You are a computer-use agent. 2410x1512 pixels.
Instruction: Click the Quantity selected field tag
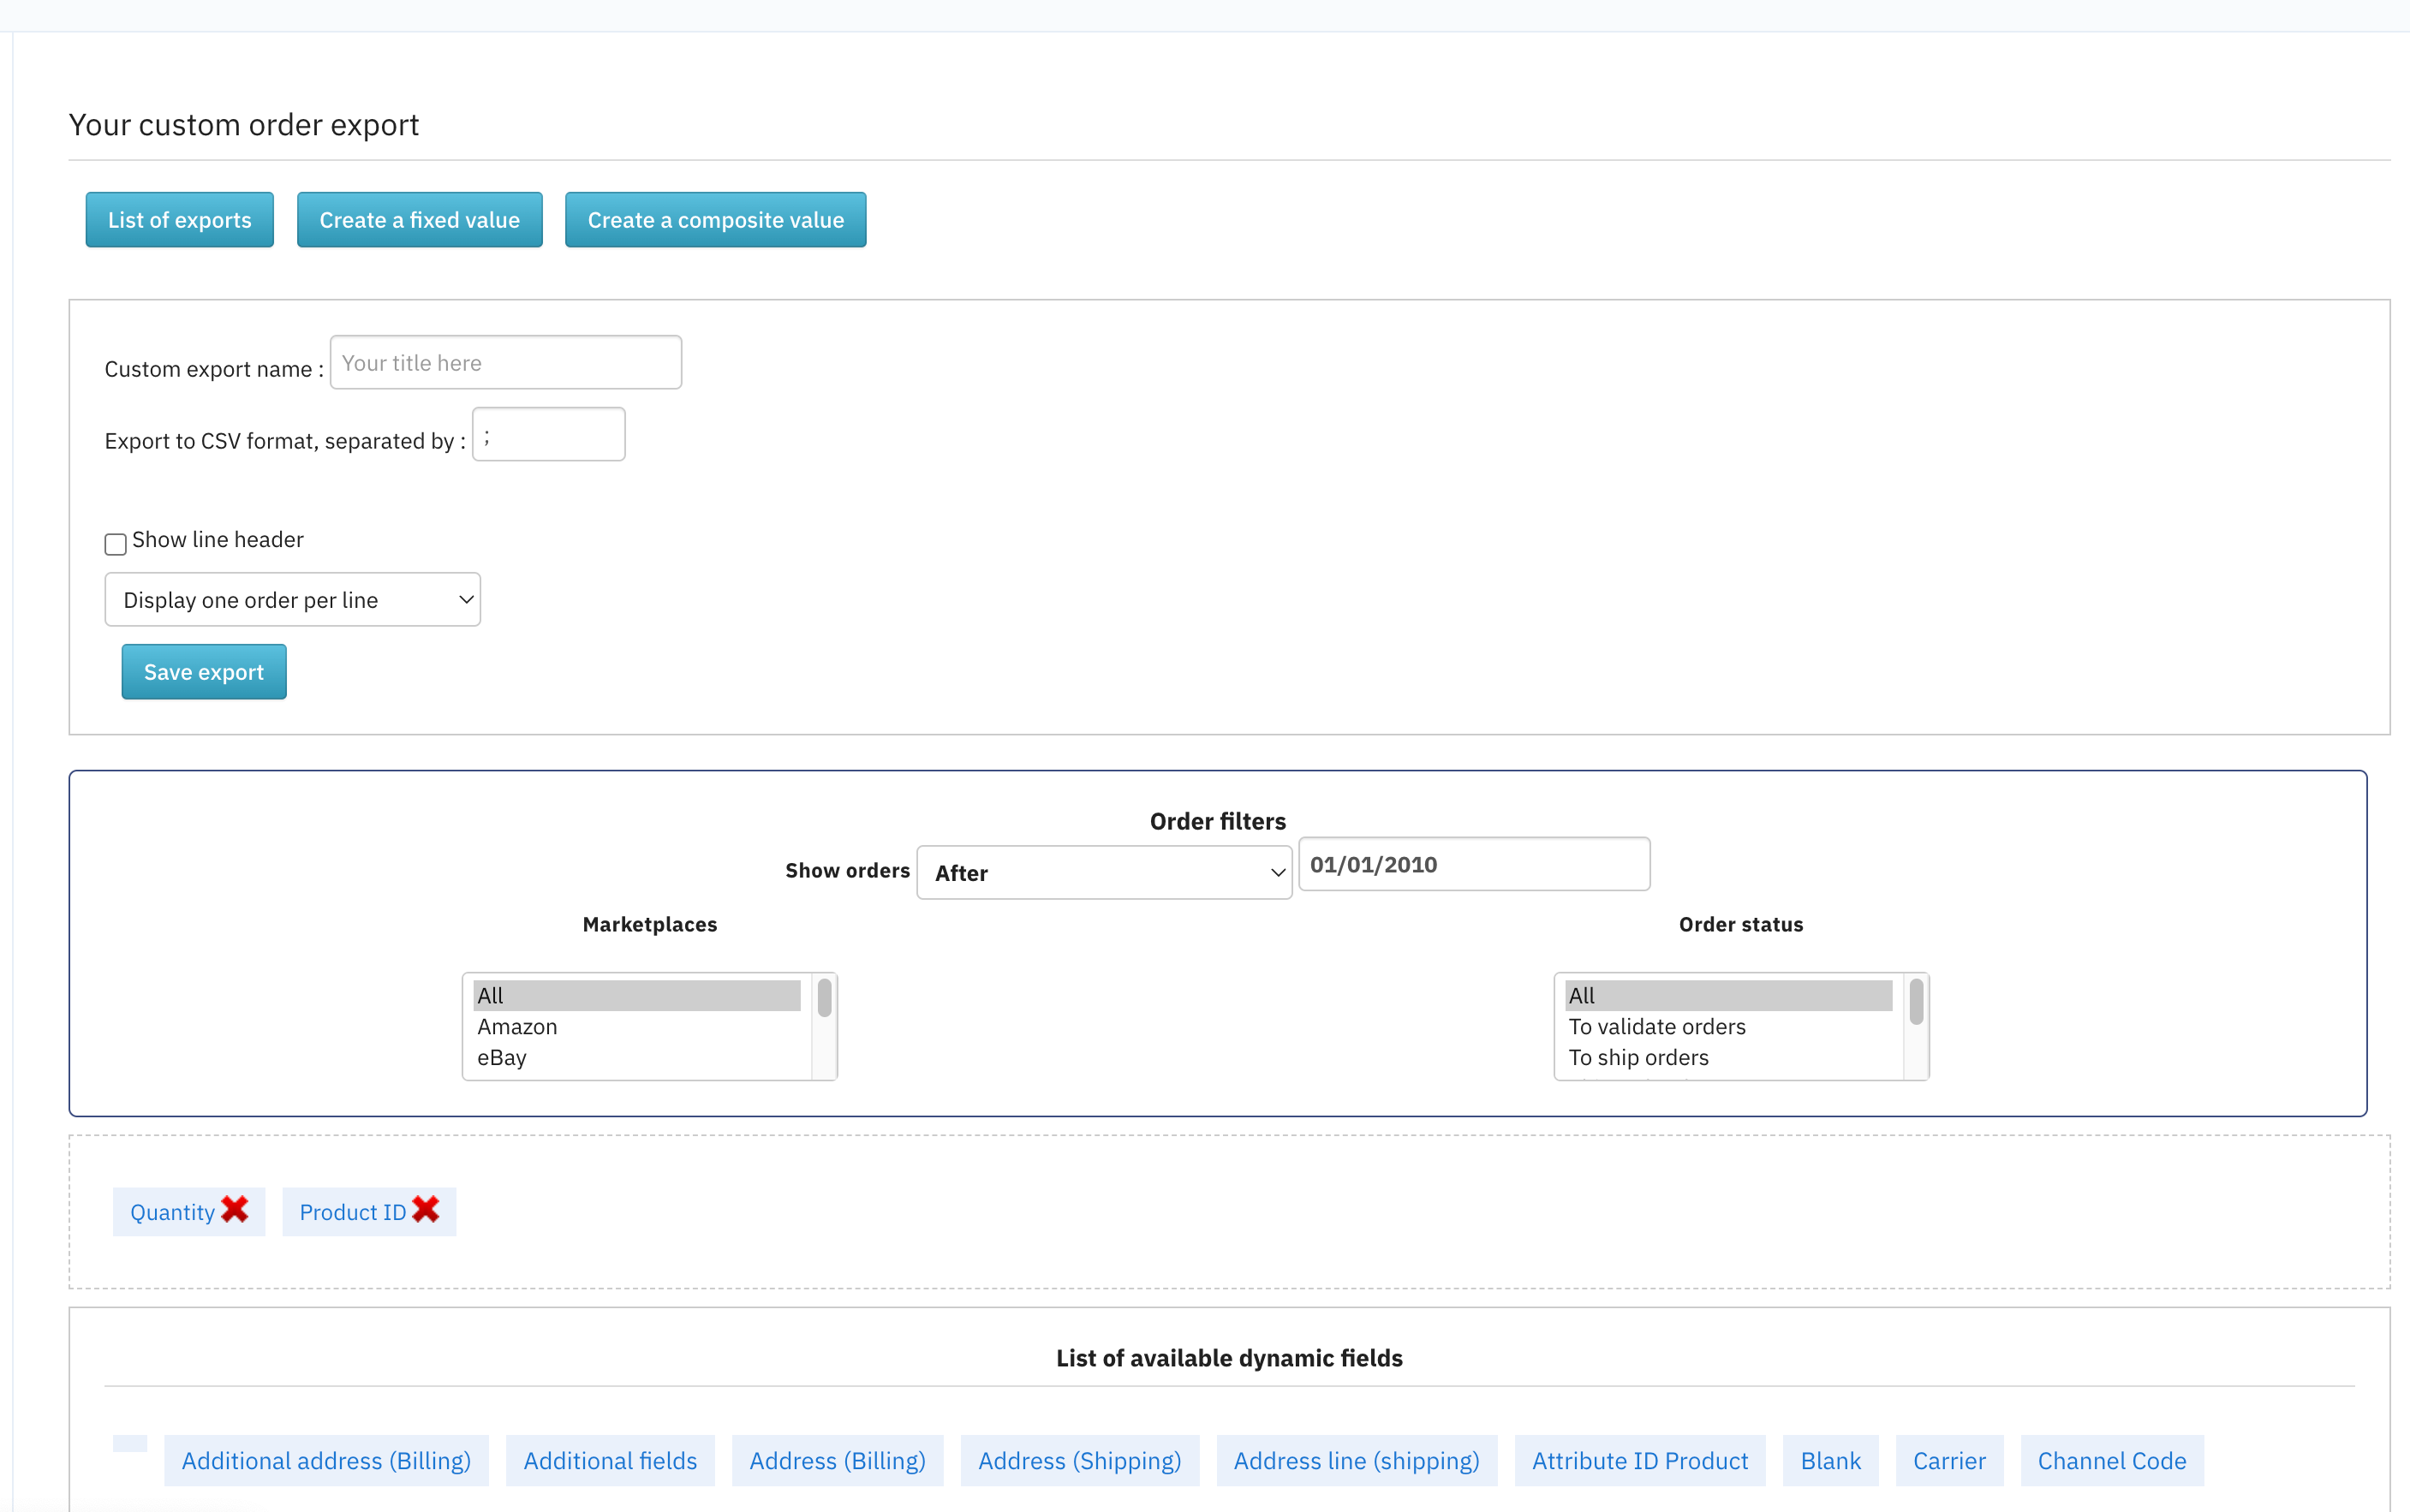pos(172,1213)
